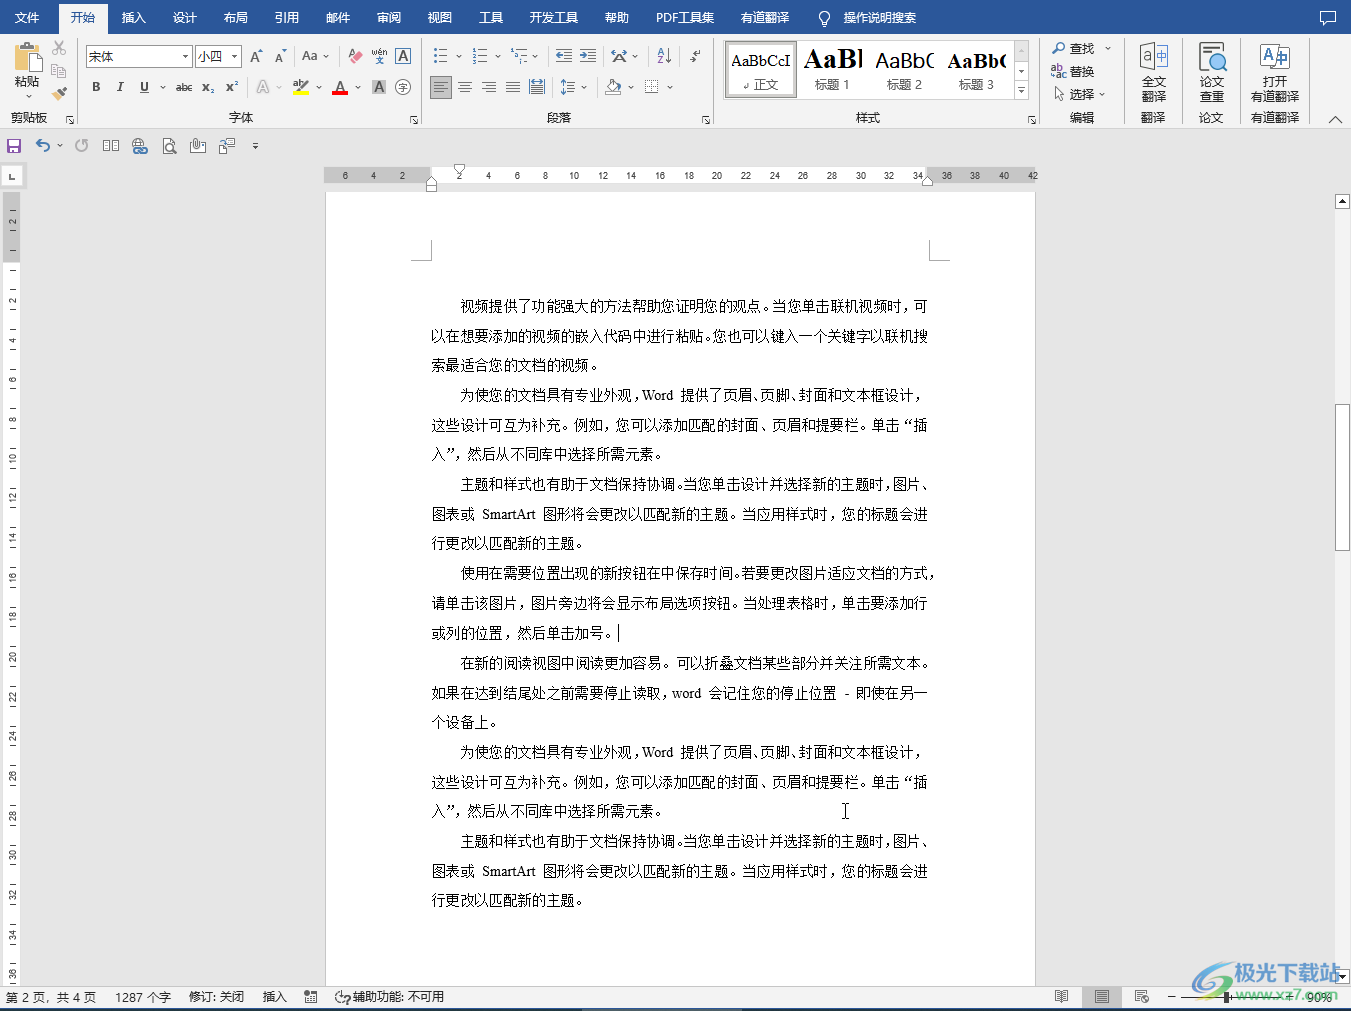Shrink font size with the smaller A icon
The height and width of the screenshot is (1011, 1351).
tap(280, 56)
